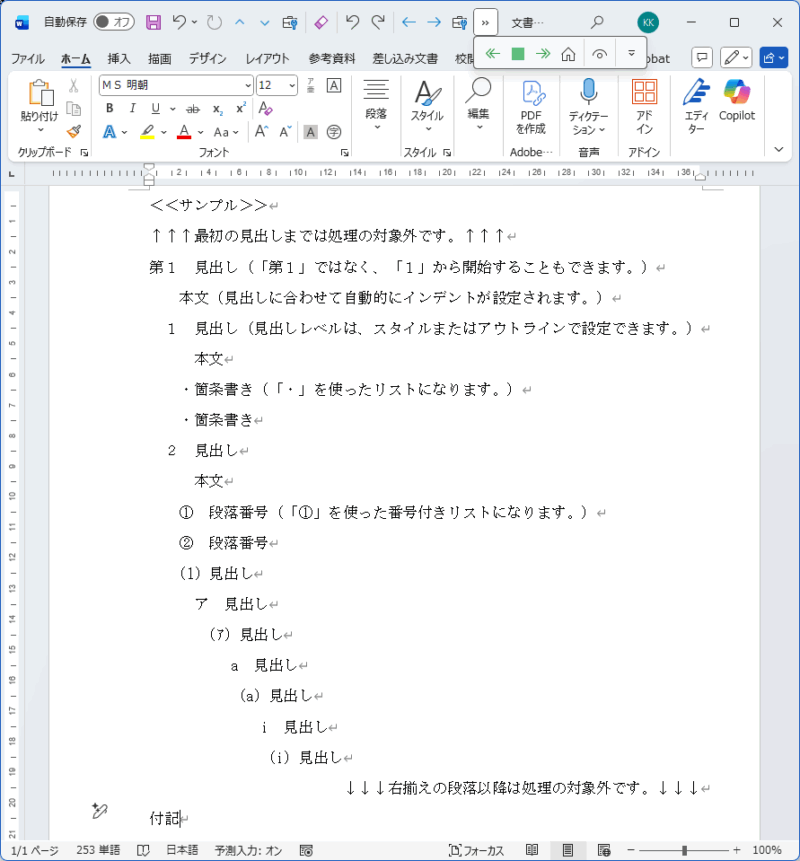This screenshot has width=800, height=861.
Task: Click the 253 単語 word count
Action: 97,850
